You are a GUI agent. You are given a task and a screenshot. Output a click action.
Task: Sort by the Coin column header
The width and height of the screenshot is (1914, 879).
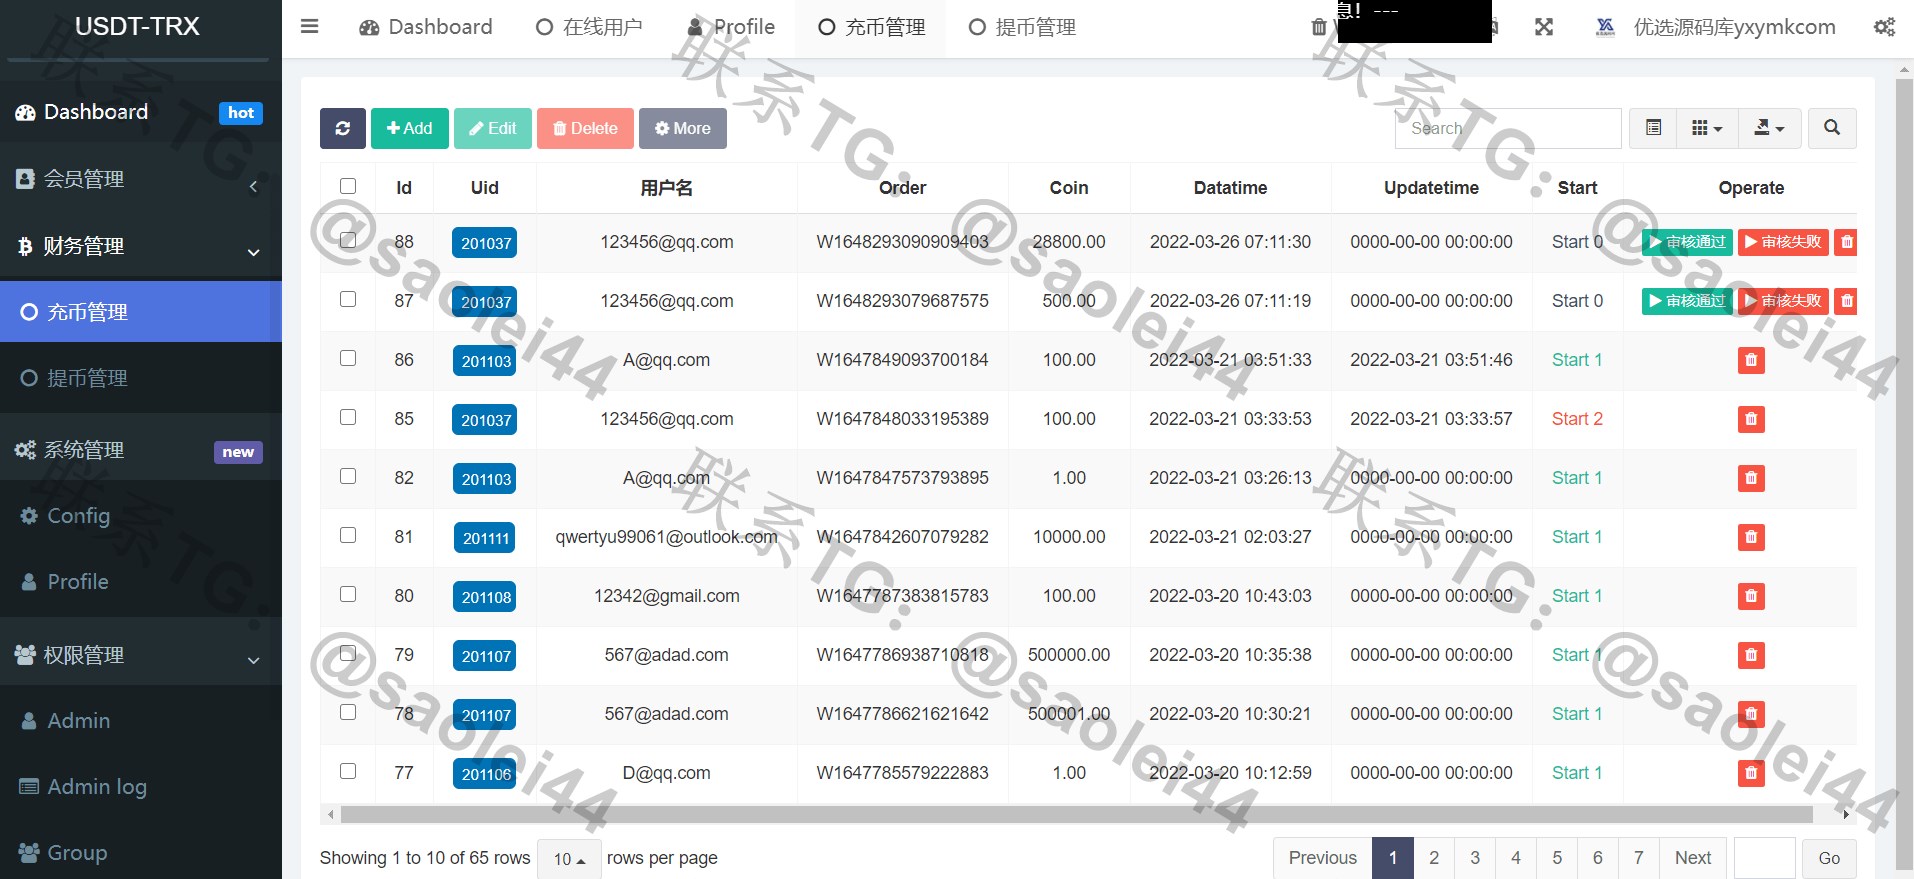[x=1068, y=188]
